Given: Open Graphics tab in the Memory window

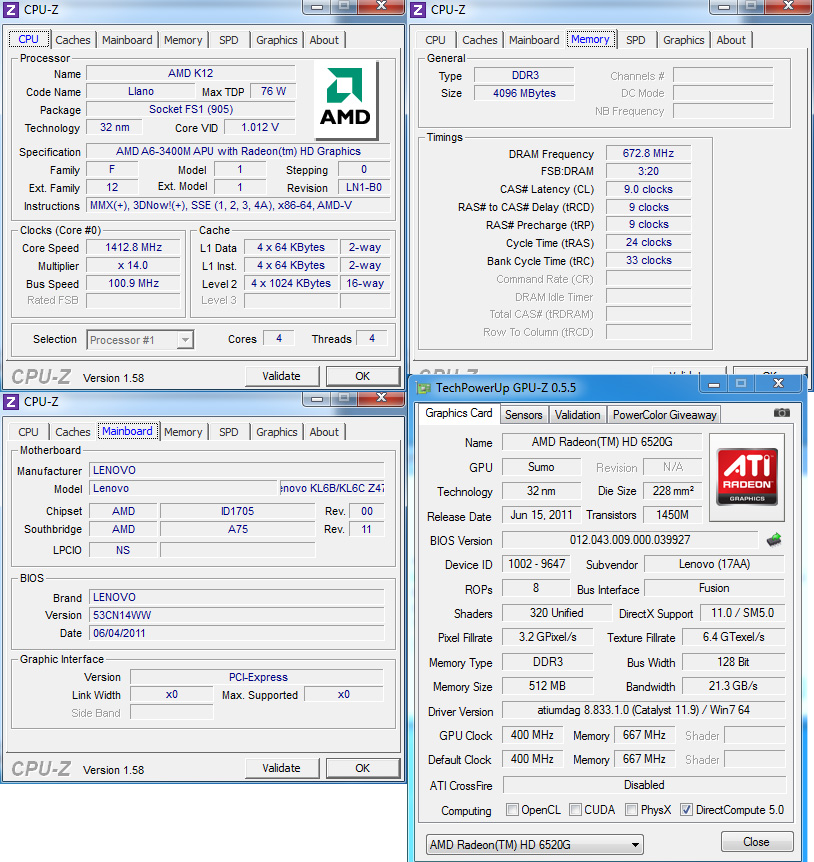Looking at the screenshot, I should 683,40.
